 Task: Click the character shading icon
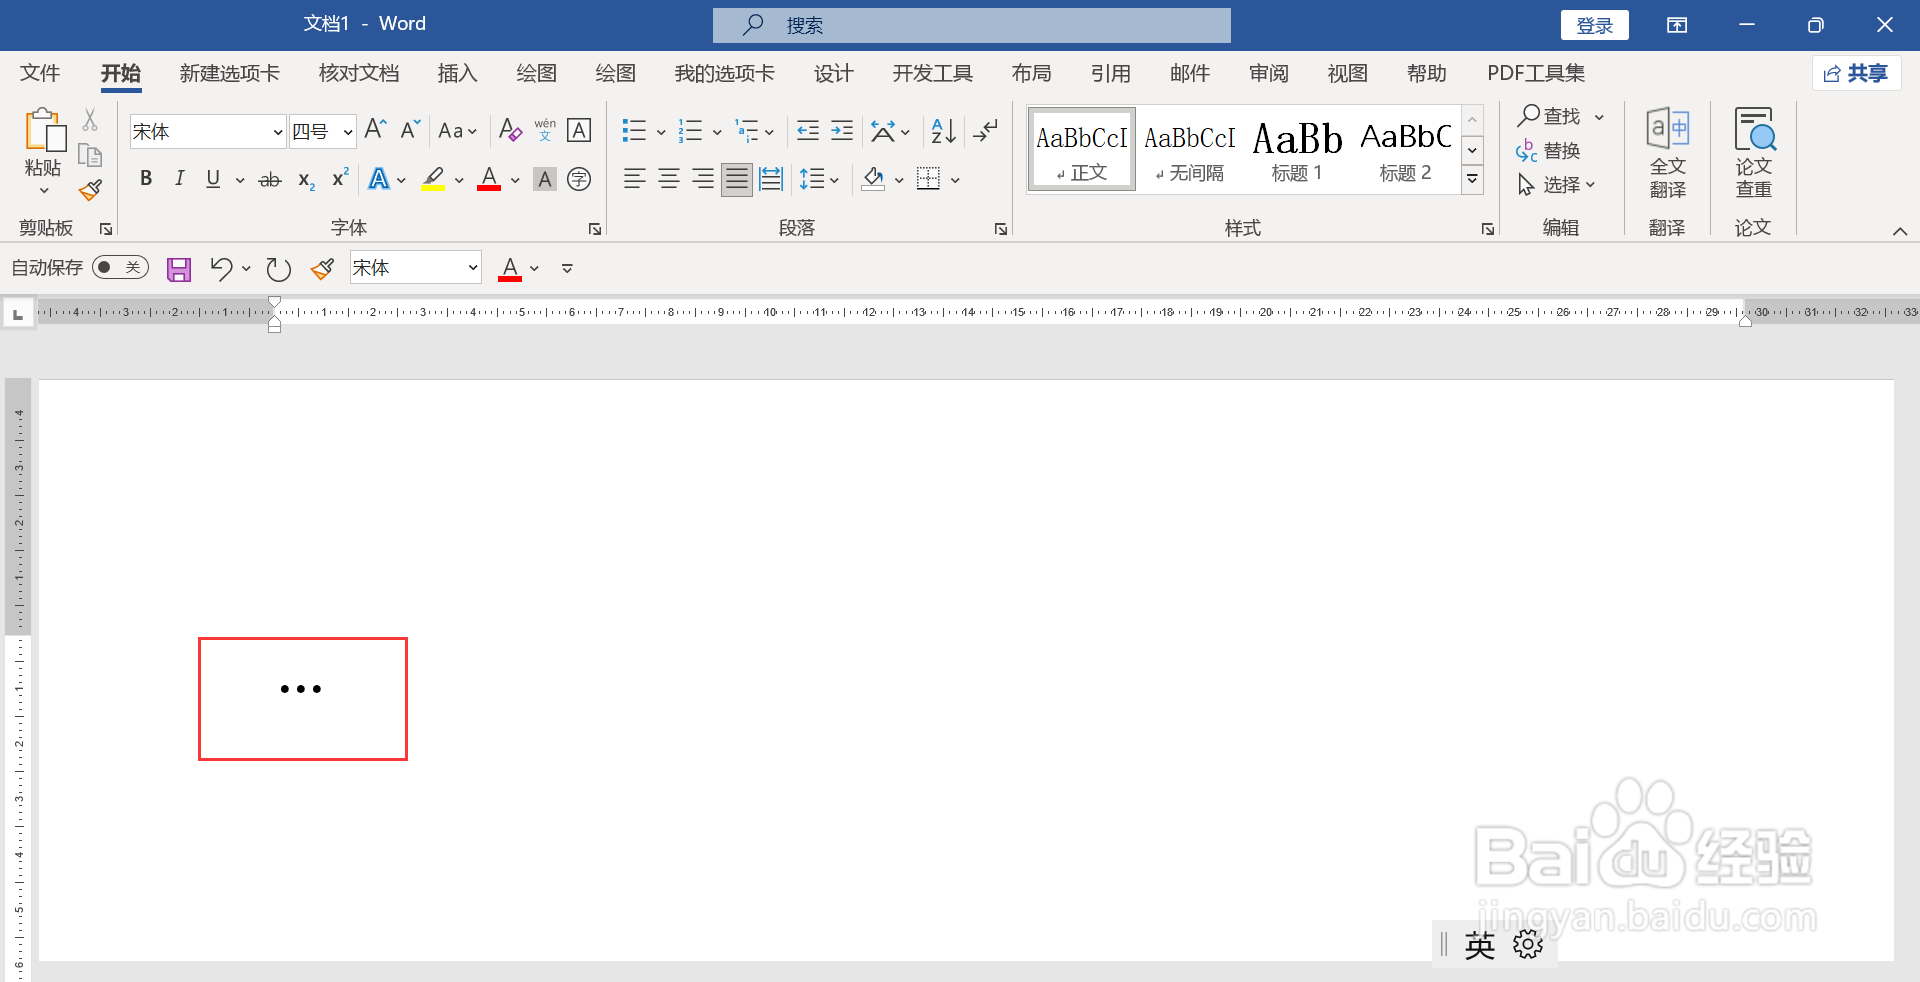pos(545,179)
